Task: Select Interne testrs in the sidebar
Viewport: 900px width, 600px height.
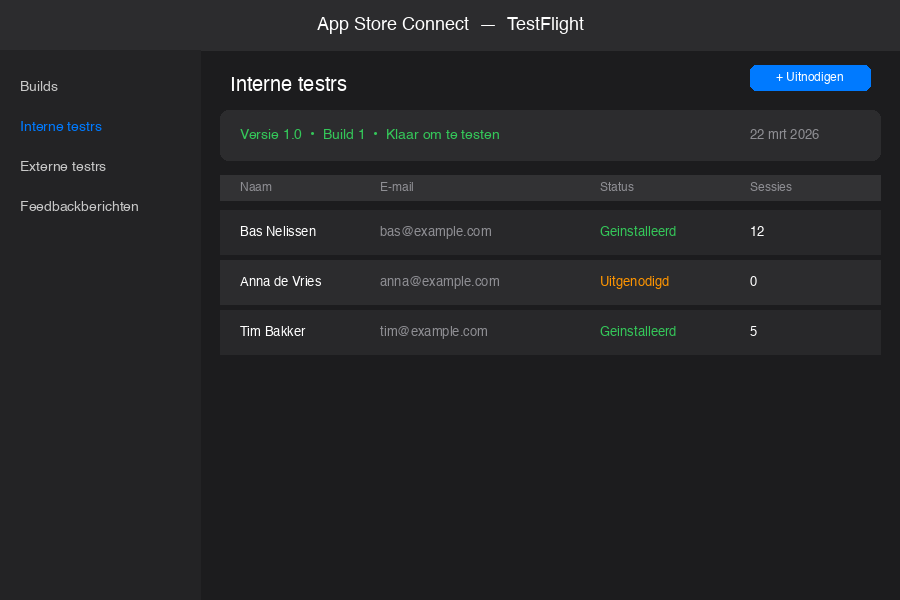Action: 61,126
